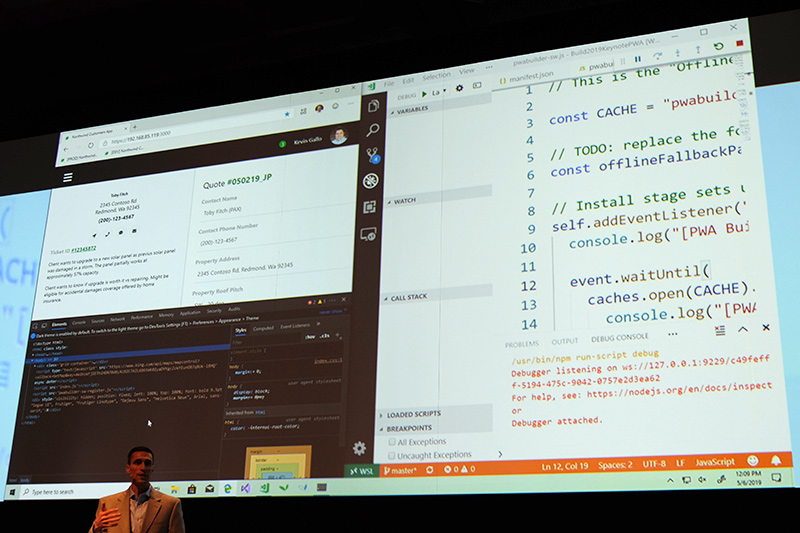
Task: Open the Selection menu in VS Code
Action: coord(436,77)
